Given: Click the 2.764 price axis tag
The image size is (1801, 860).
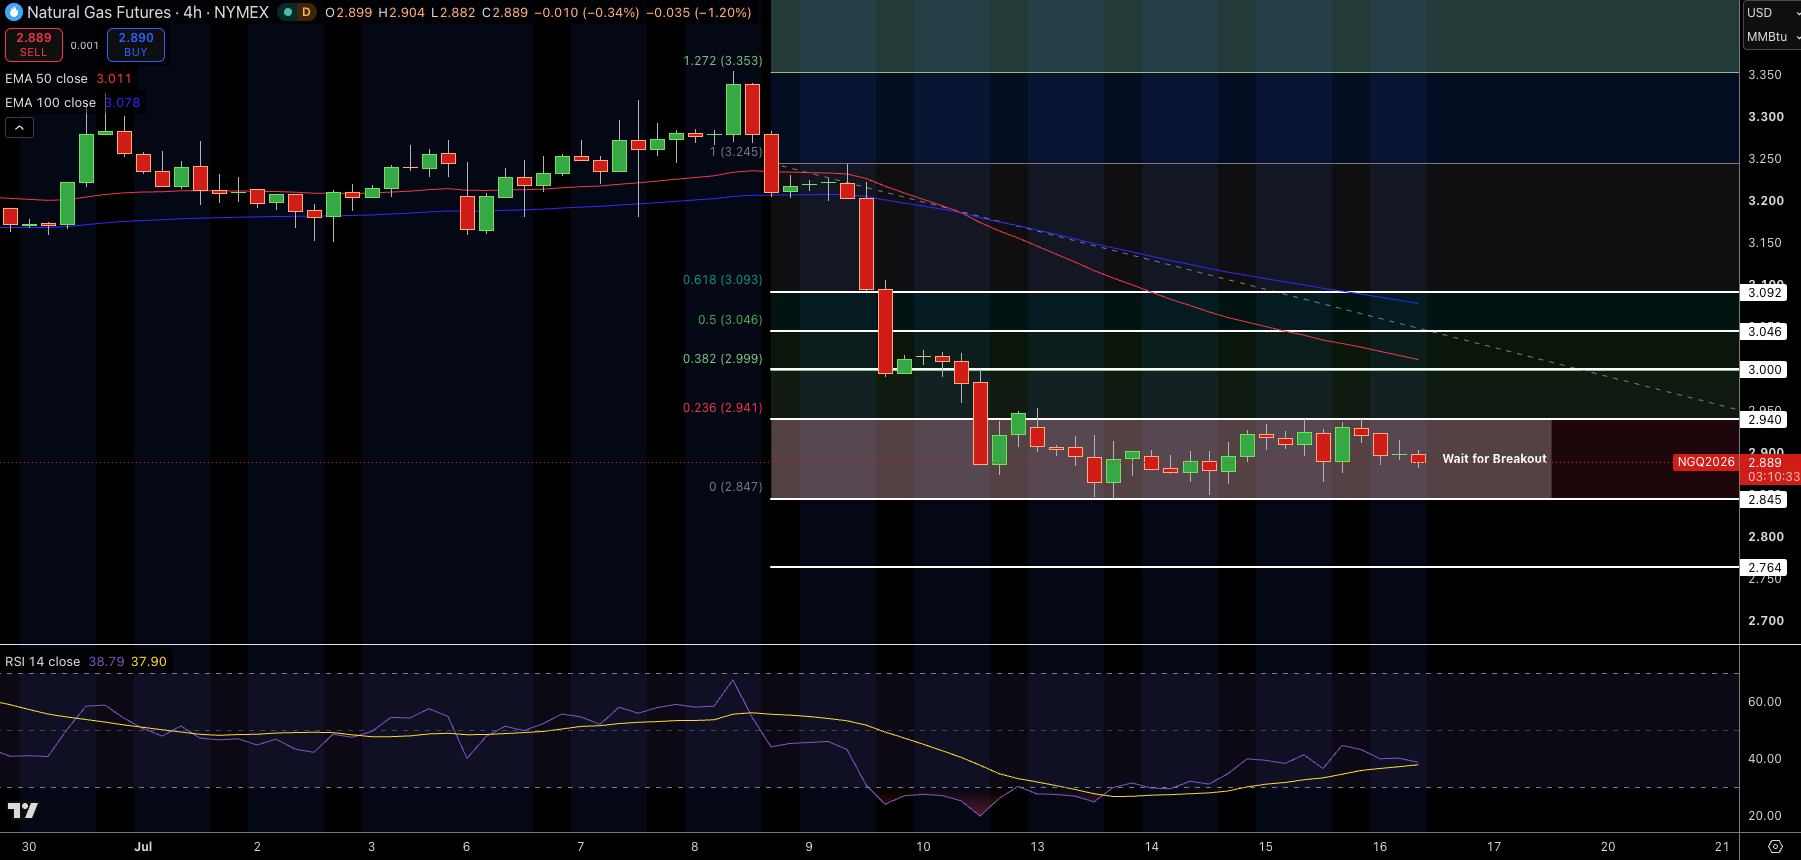Looking at the screenshot, I should tap(1765, 568).
